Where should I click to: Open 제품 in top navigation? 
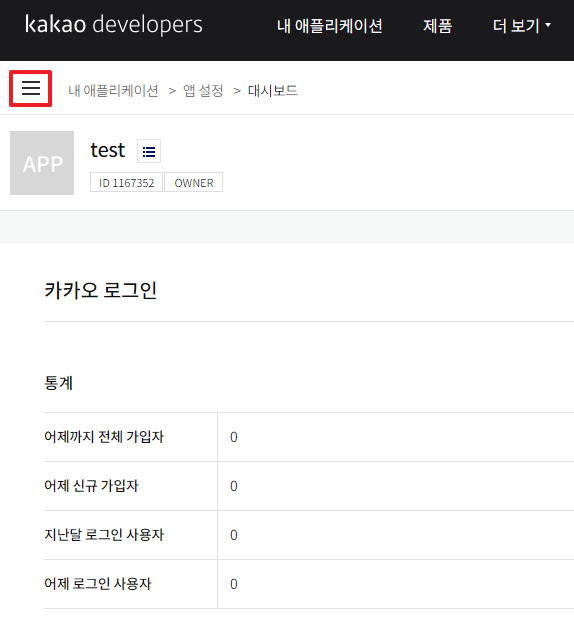(437, 26)
